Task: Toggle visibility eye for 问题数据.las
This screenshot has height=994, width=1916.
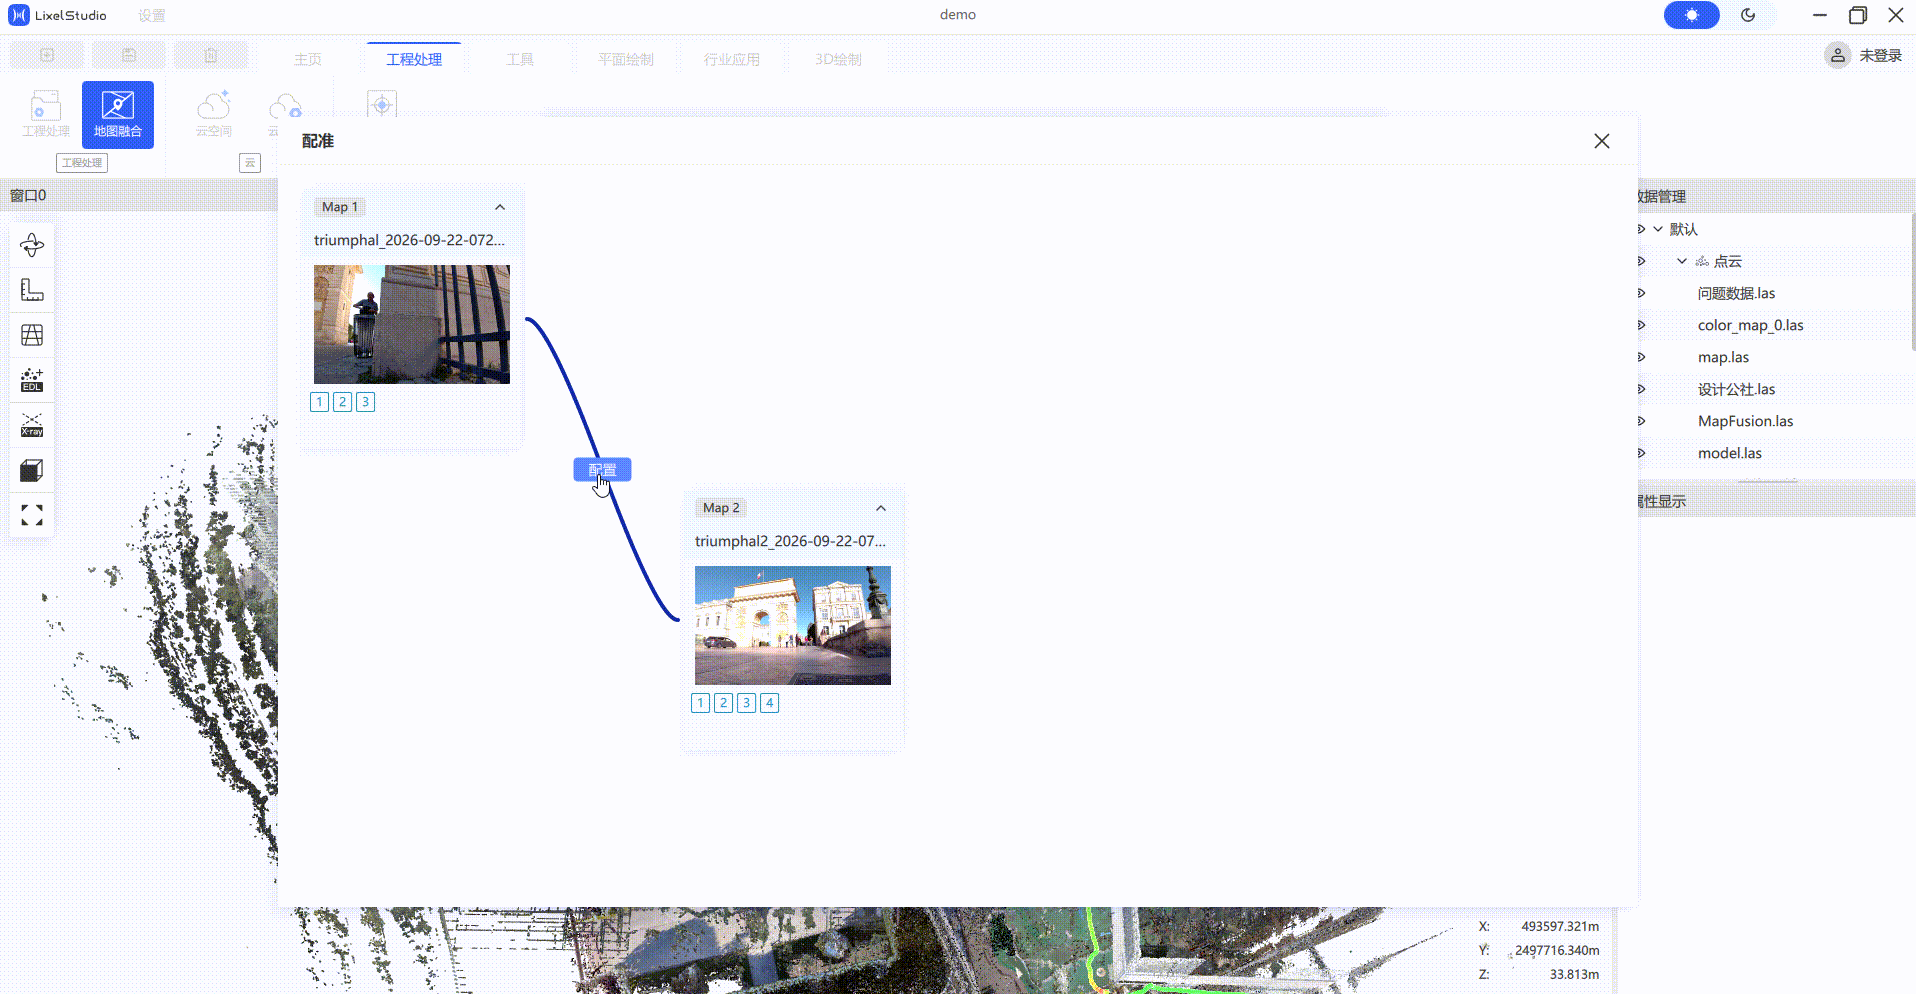Action: pyautogui.click(x=1641, y=293)
